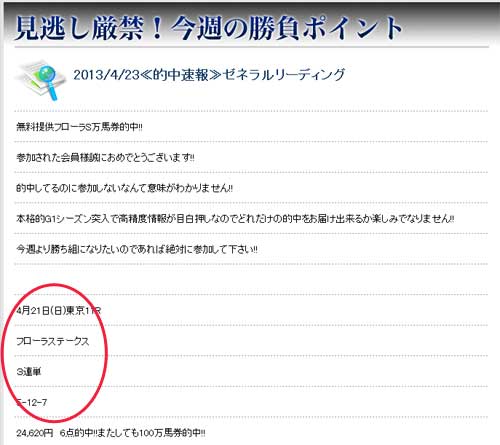Viewport: 500px width, 445px height.
Task: Select the line 今週より勝ち組になりたいのであれば
Action: [137, 249]
